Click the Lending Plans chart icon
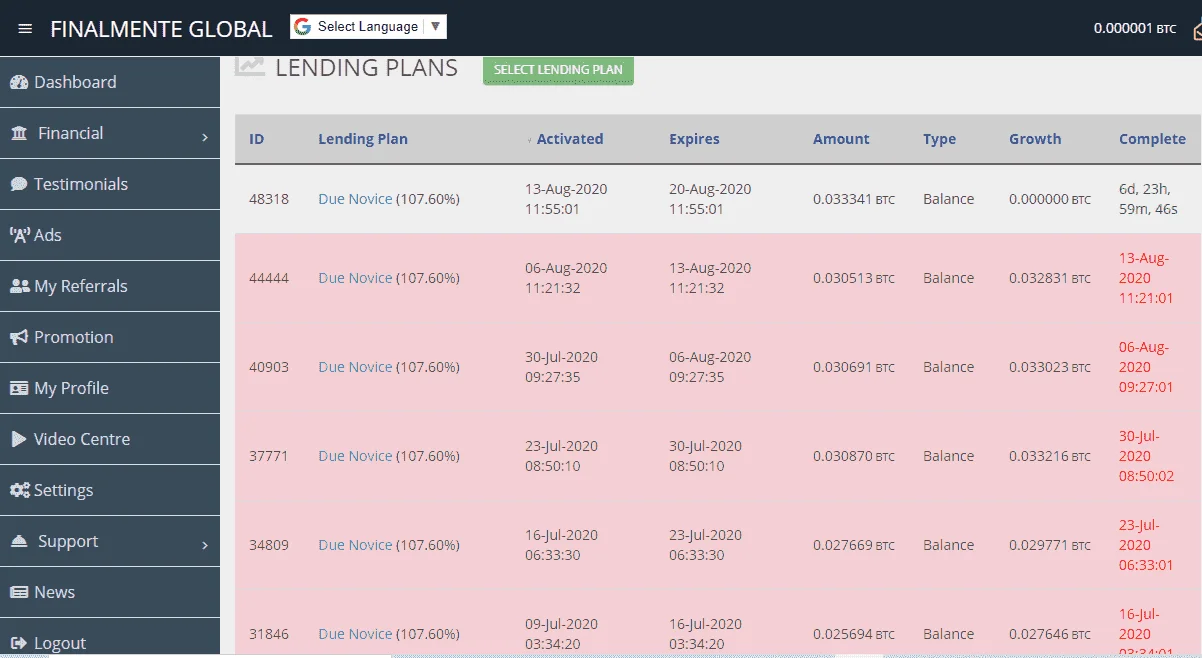The width and height of the screenshot is (1202, 658). [250, 67]
